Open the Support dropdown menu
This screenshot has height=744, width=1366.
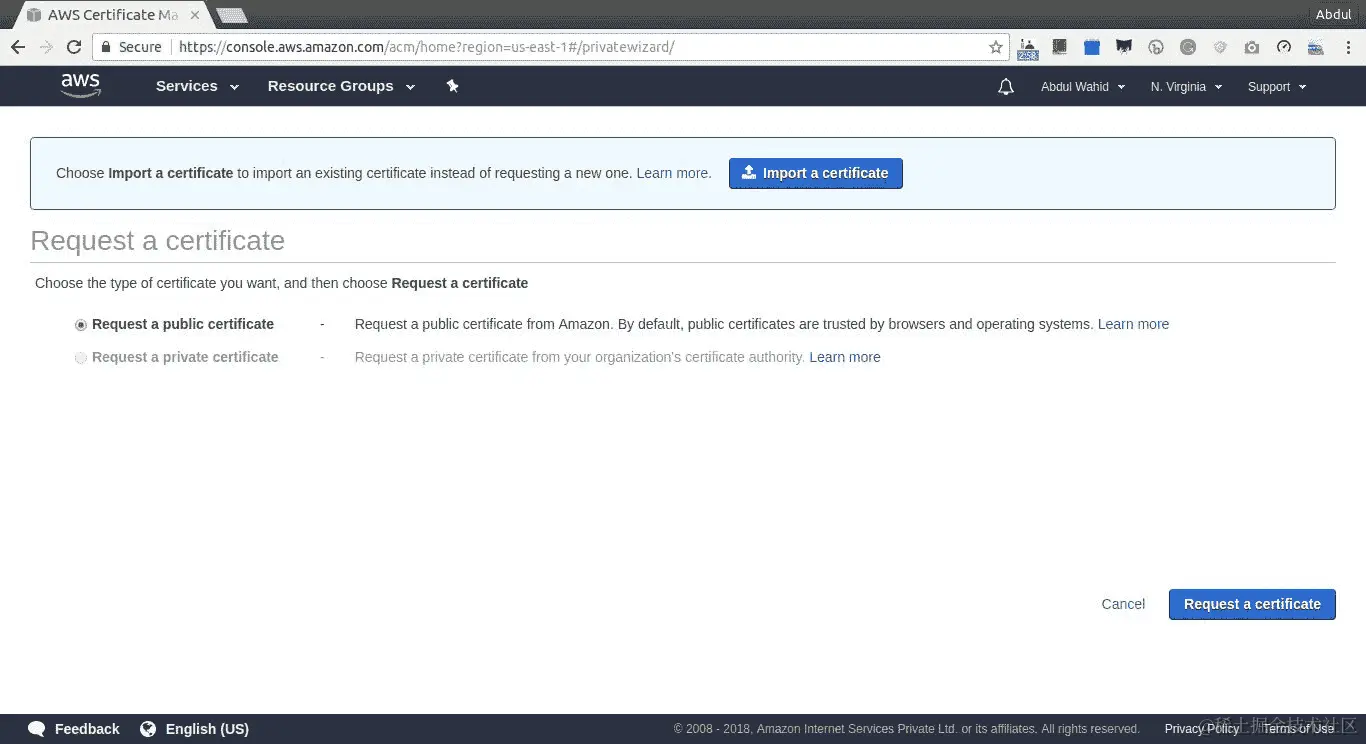1277,87
